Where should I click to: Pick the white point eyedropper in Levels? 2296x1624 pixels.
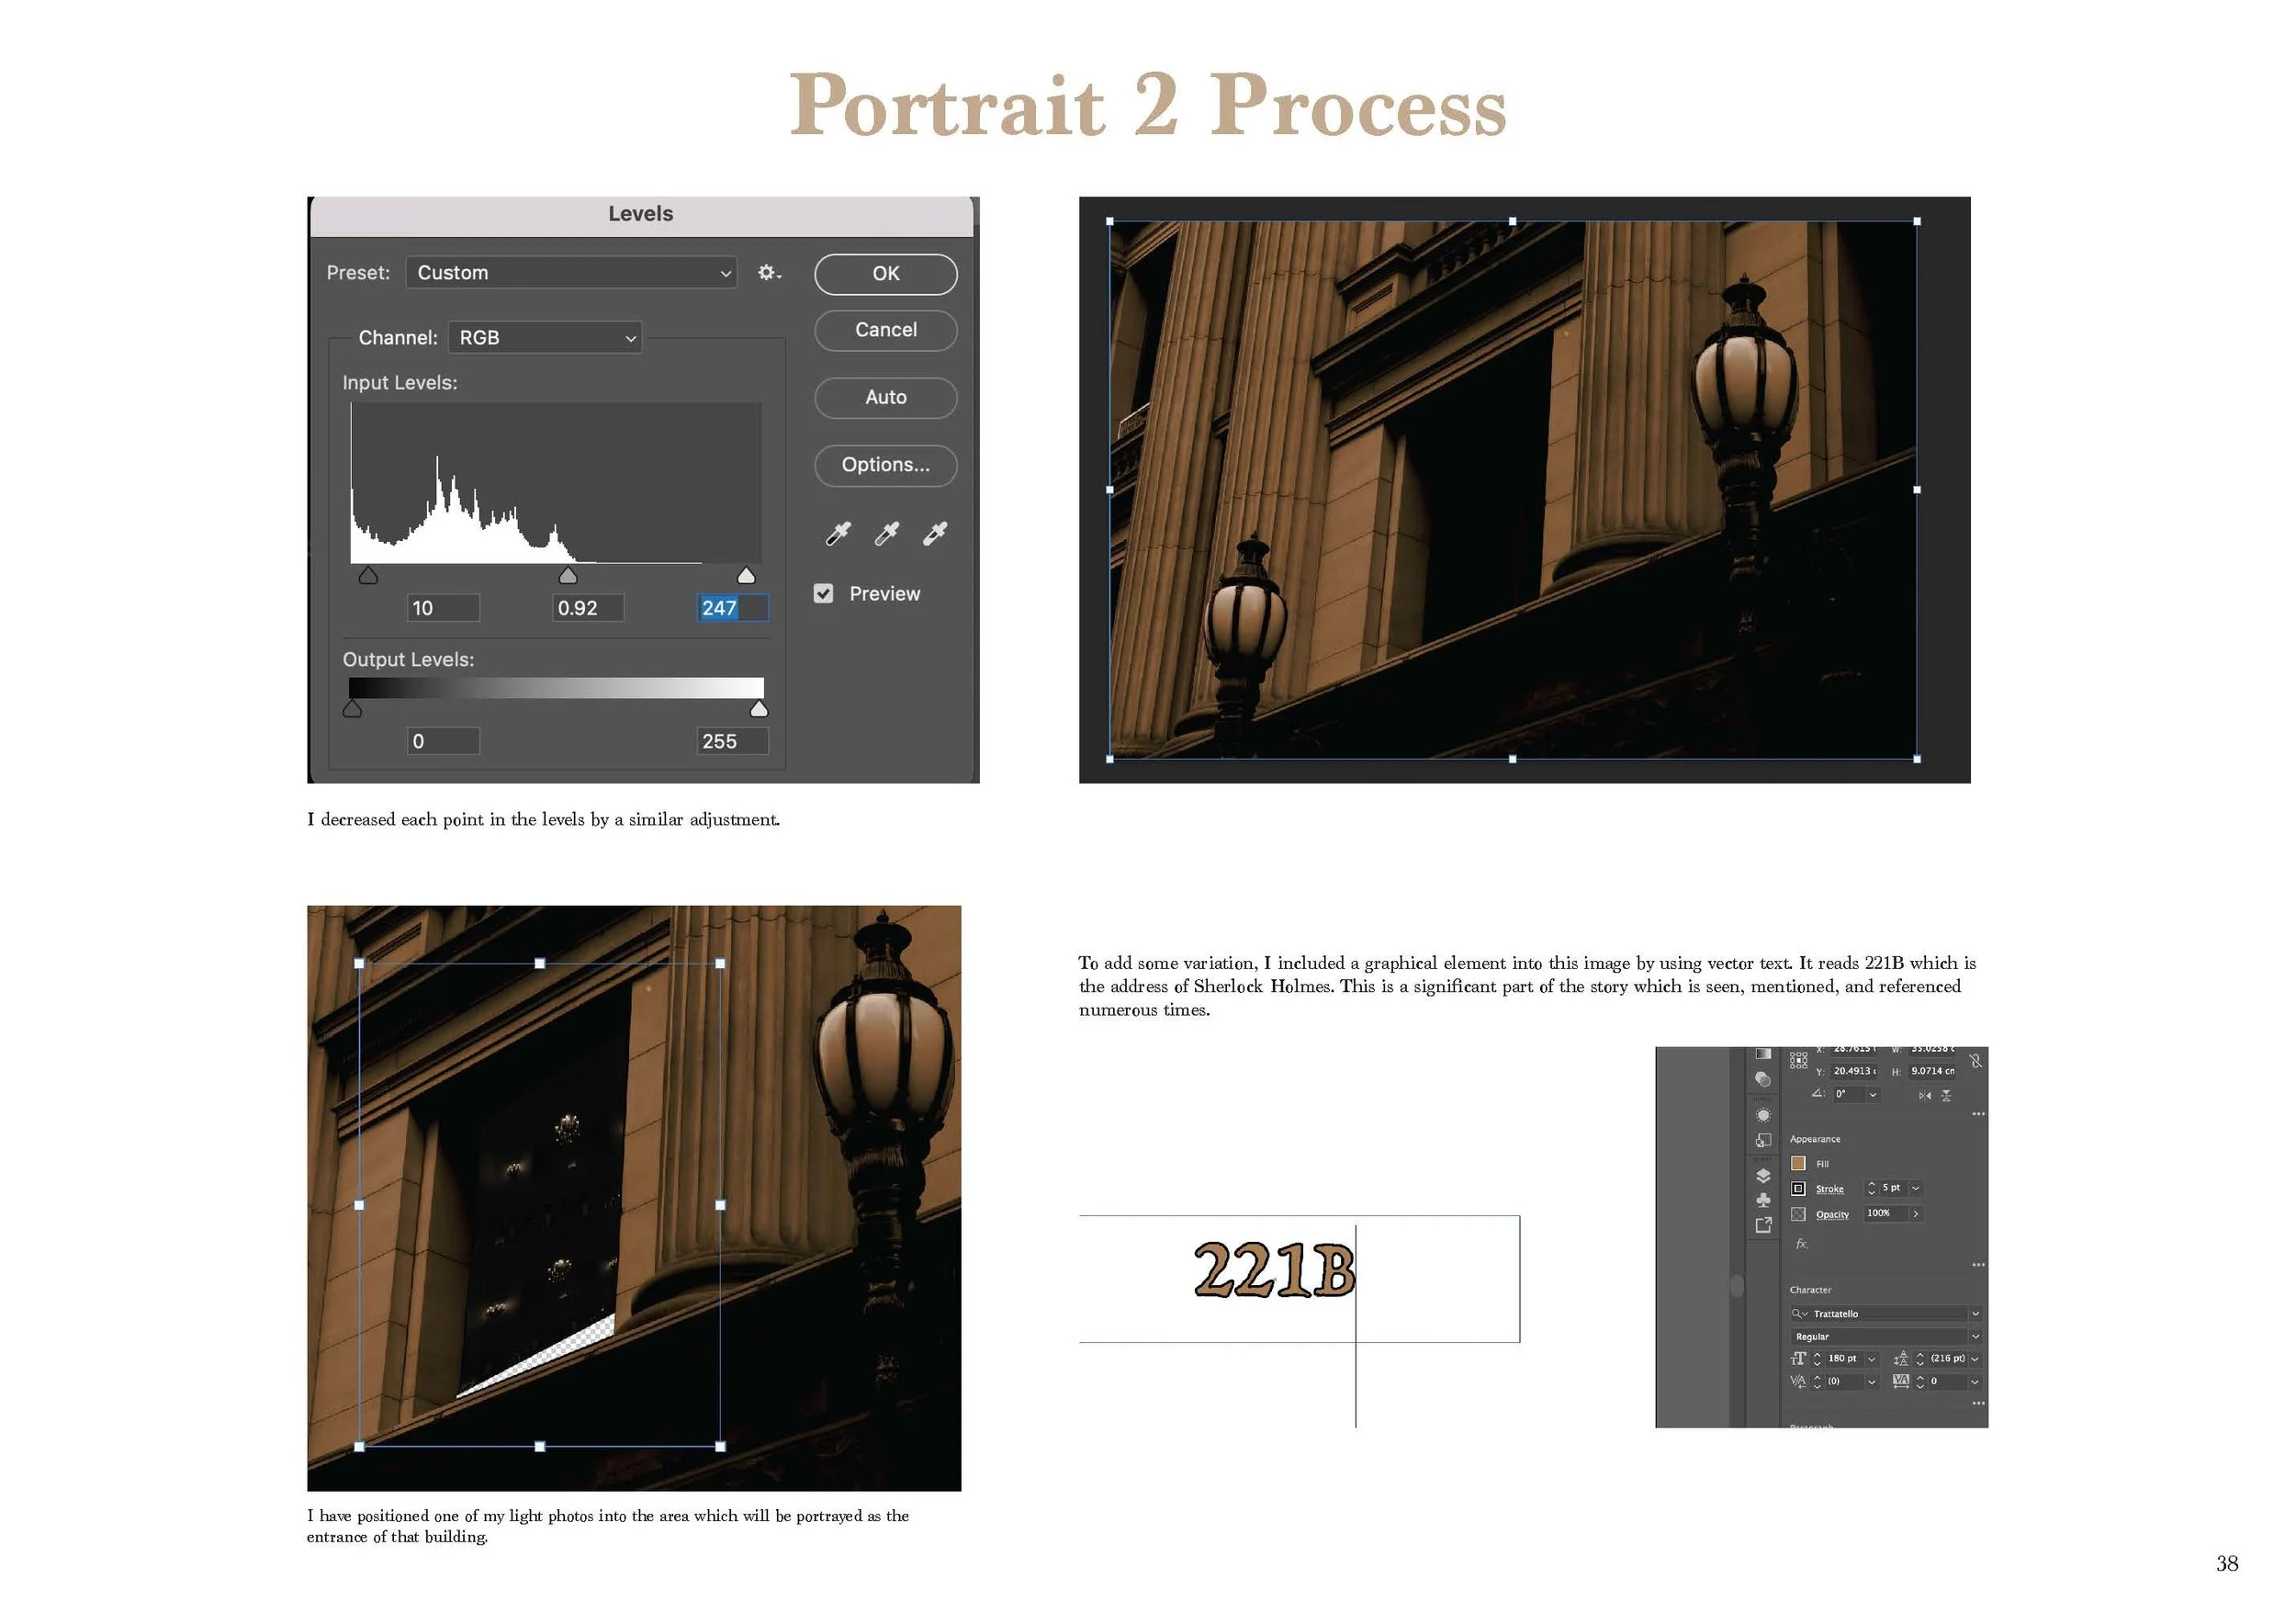(935, 534)
